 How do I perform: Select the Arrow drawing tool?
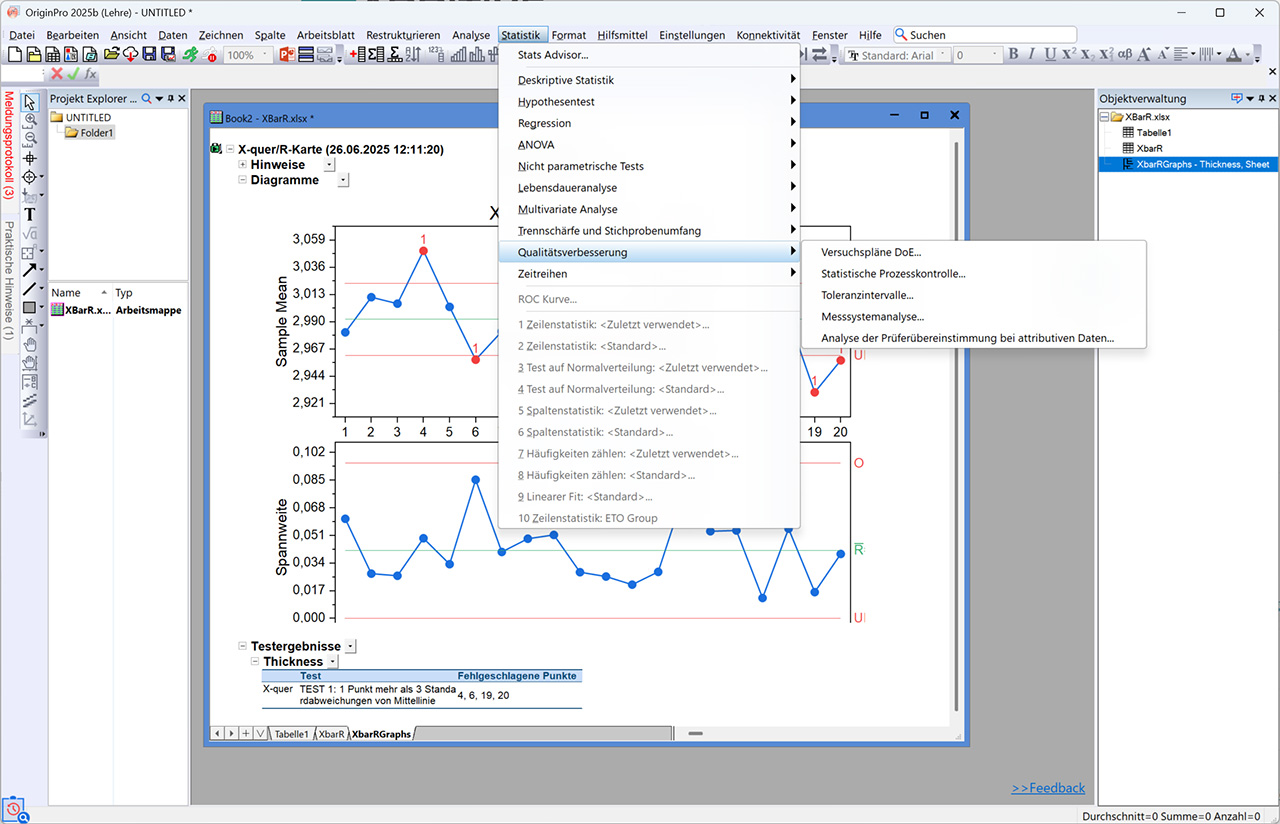30,270
